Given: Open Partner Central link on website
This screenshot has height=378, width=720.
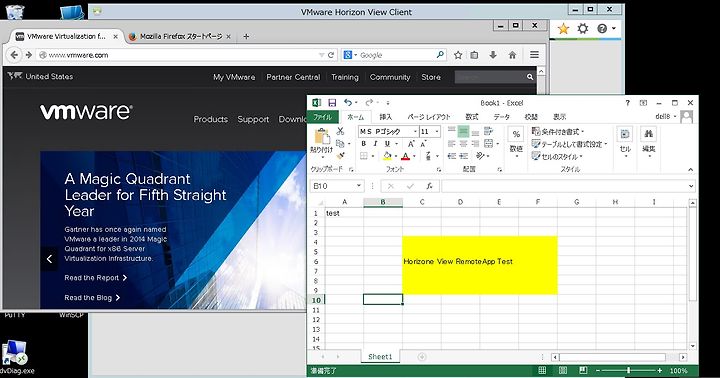Looking at the screenshot, I should click(x=293, y=77).
